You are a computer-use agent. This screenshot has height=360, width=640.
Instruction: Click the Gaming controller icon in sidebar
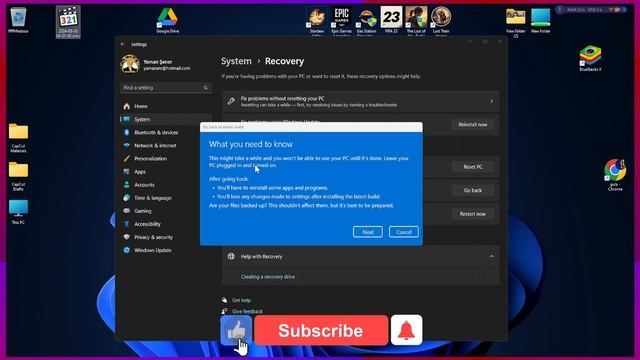coord(127,211)
